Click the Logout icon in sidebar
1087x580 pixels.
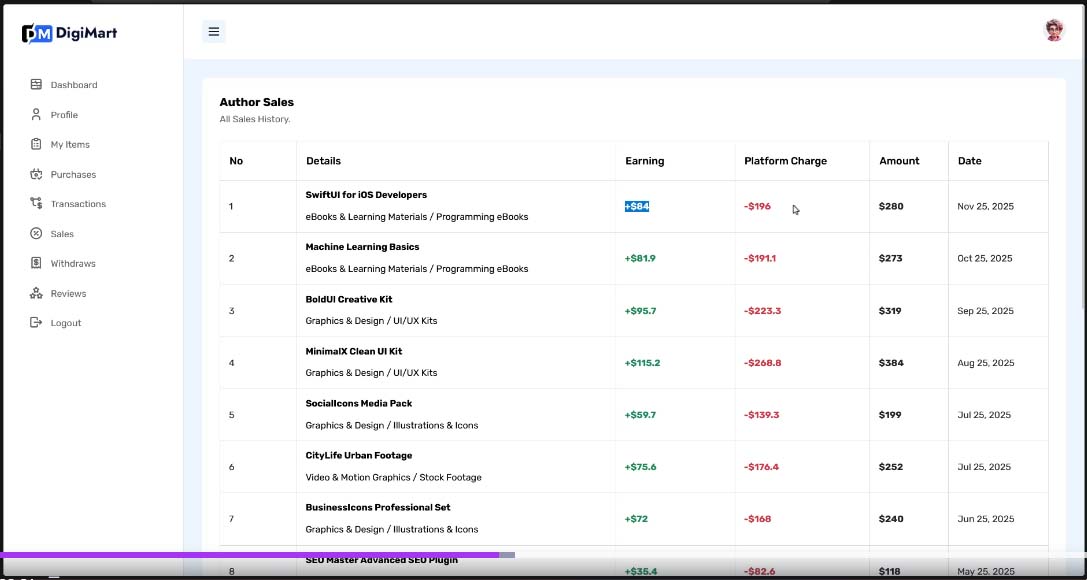click(x=36, y=323)
